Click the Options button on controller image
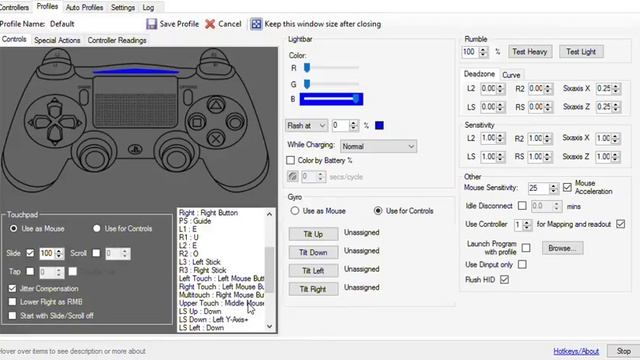The width and height of the screenshot is (640, 360). pyautogui.click(x=188, y=97)
